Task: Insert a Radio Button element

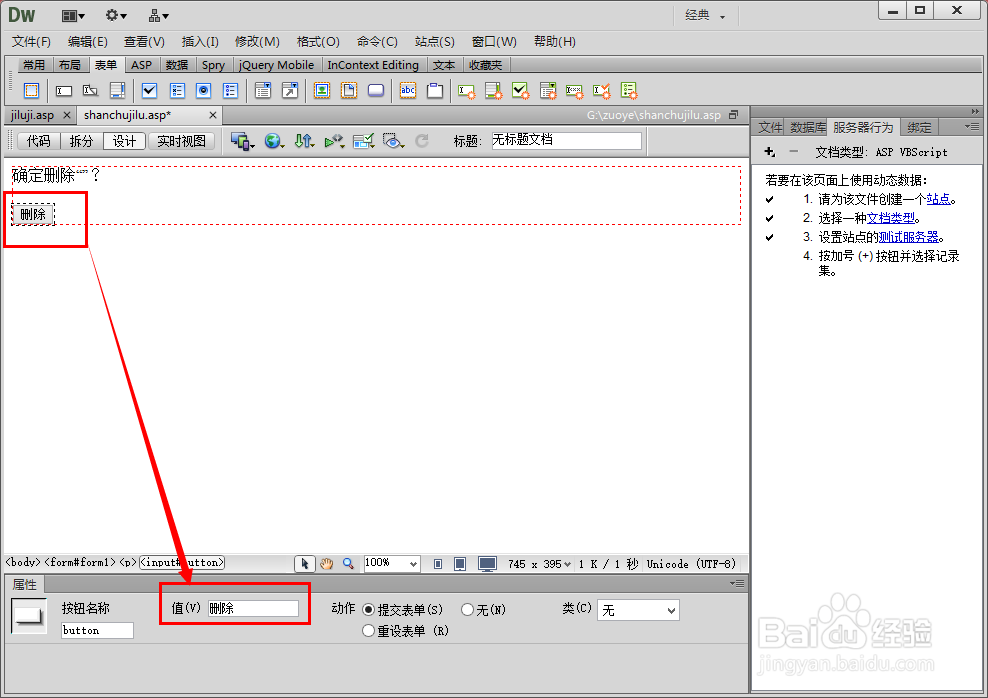Action: (204, 91)
